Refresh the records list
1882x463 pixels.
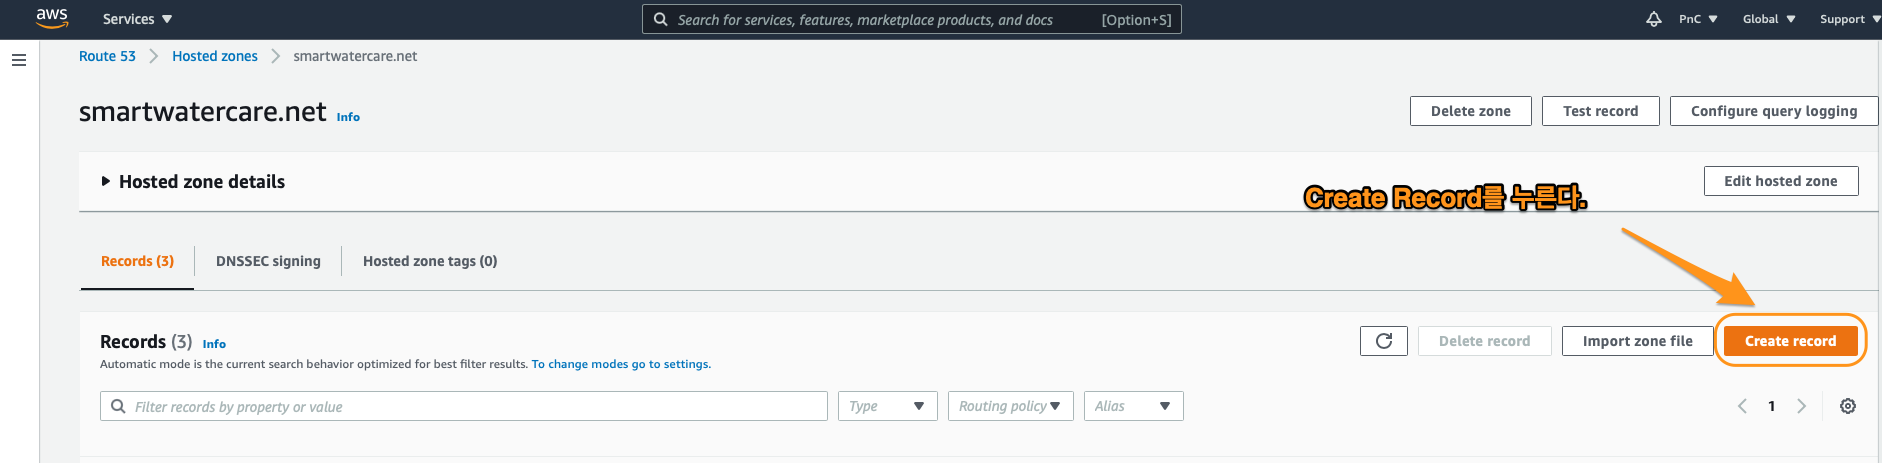tap(1384, 341)
